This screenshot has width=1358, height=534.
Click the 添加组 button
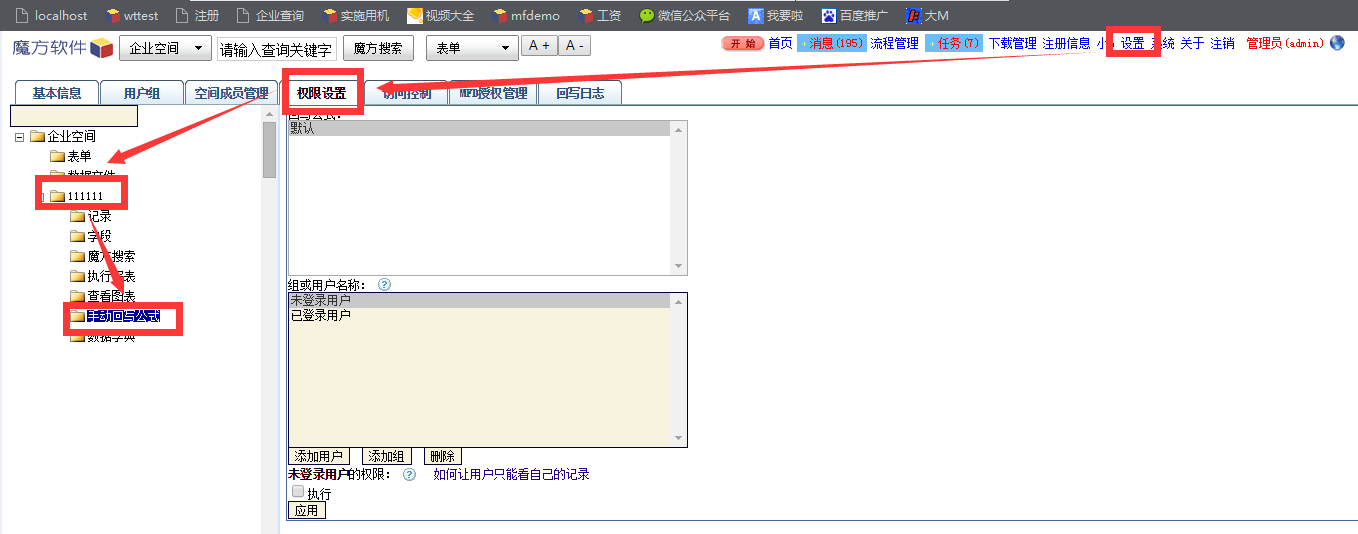click(387, 456)
